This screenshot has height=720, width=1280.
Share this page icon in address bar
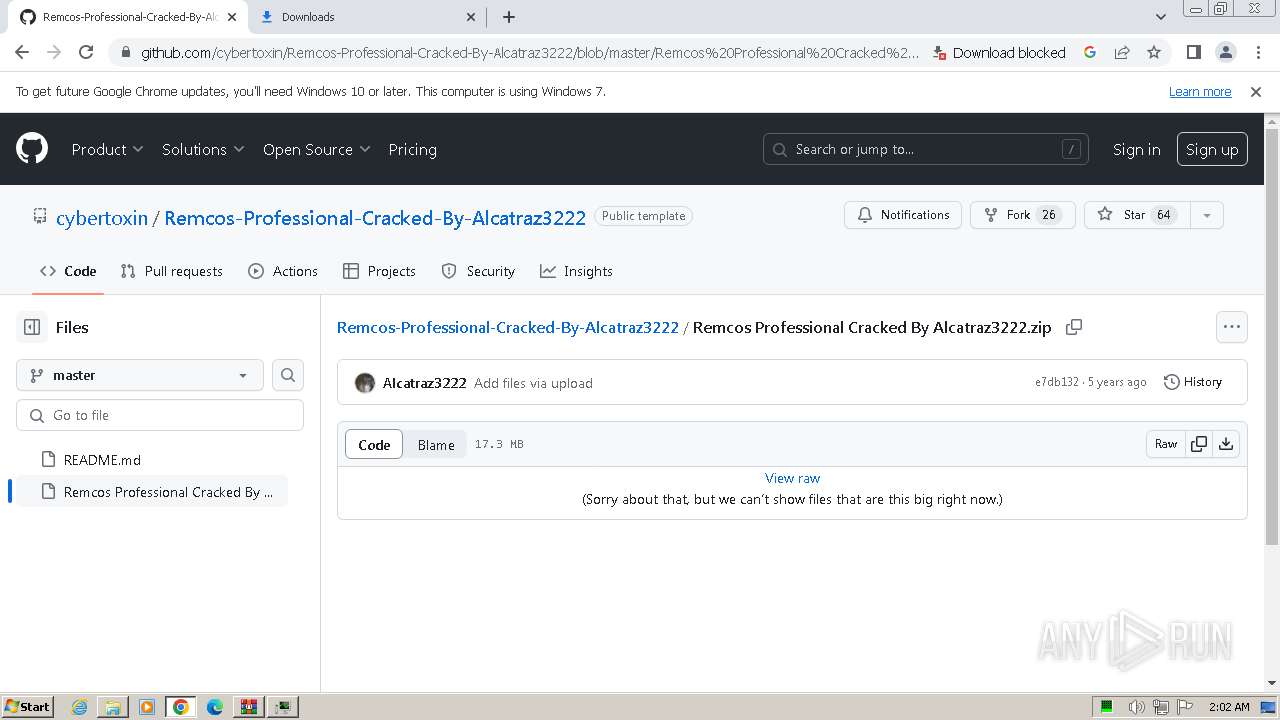[1122, 52]
